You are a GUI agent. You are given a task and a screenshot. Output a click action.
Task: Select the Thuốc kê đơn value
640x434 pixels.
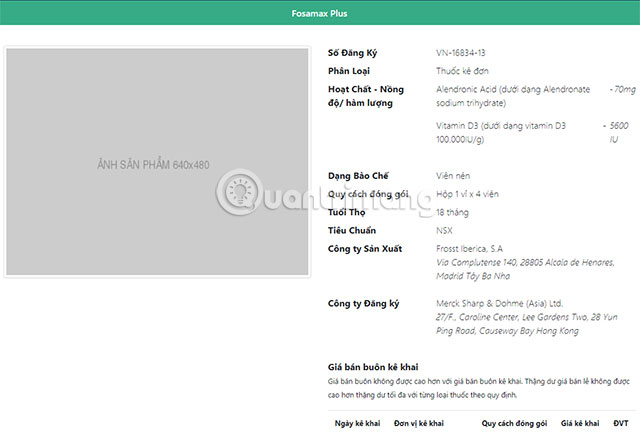click(x=462, y=71)
